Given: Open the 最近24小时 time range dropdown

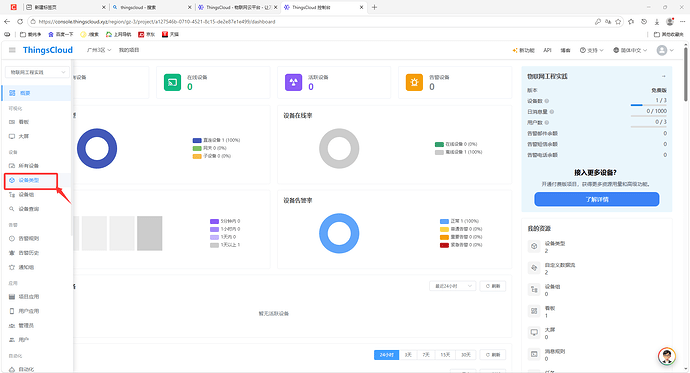Looking at the screenshot, I should [452, 286].
